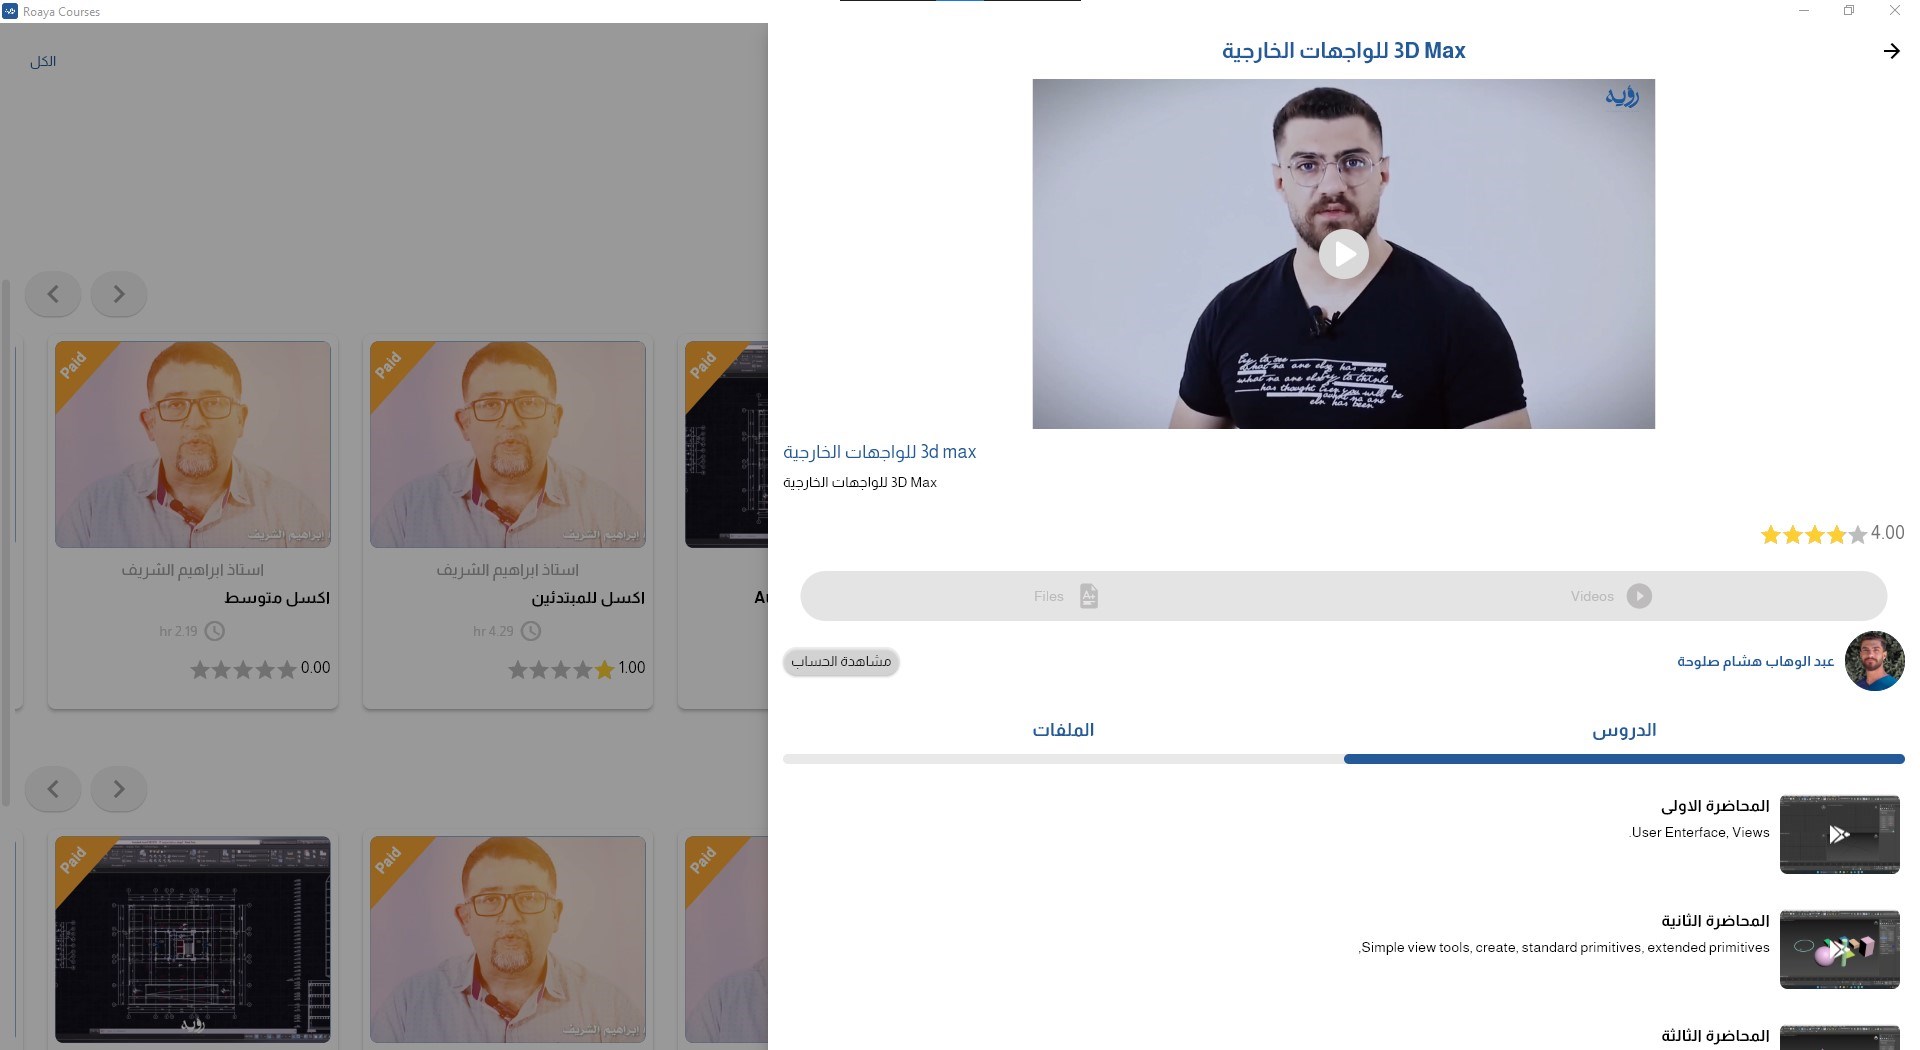Open the الملفات tab

tap(1063, 730)
